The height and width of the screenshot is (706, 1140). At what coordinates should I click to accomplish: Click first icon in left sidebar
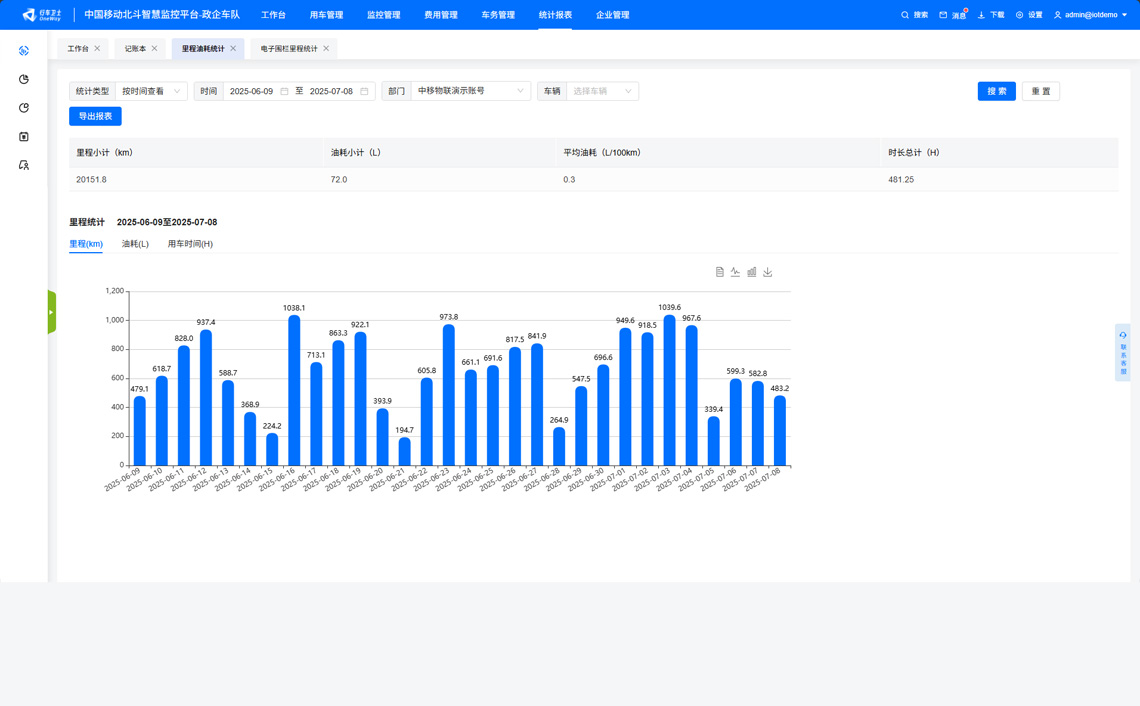tap(24, 50)
